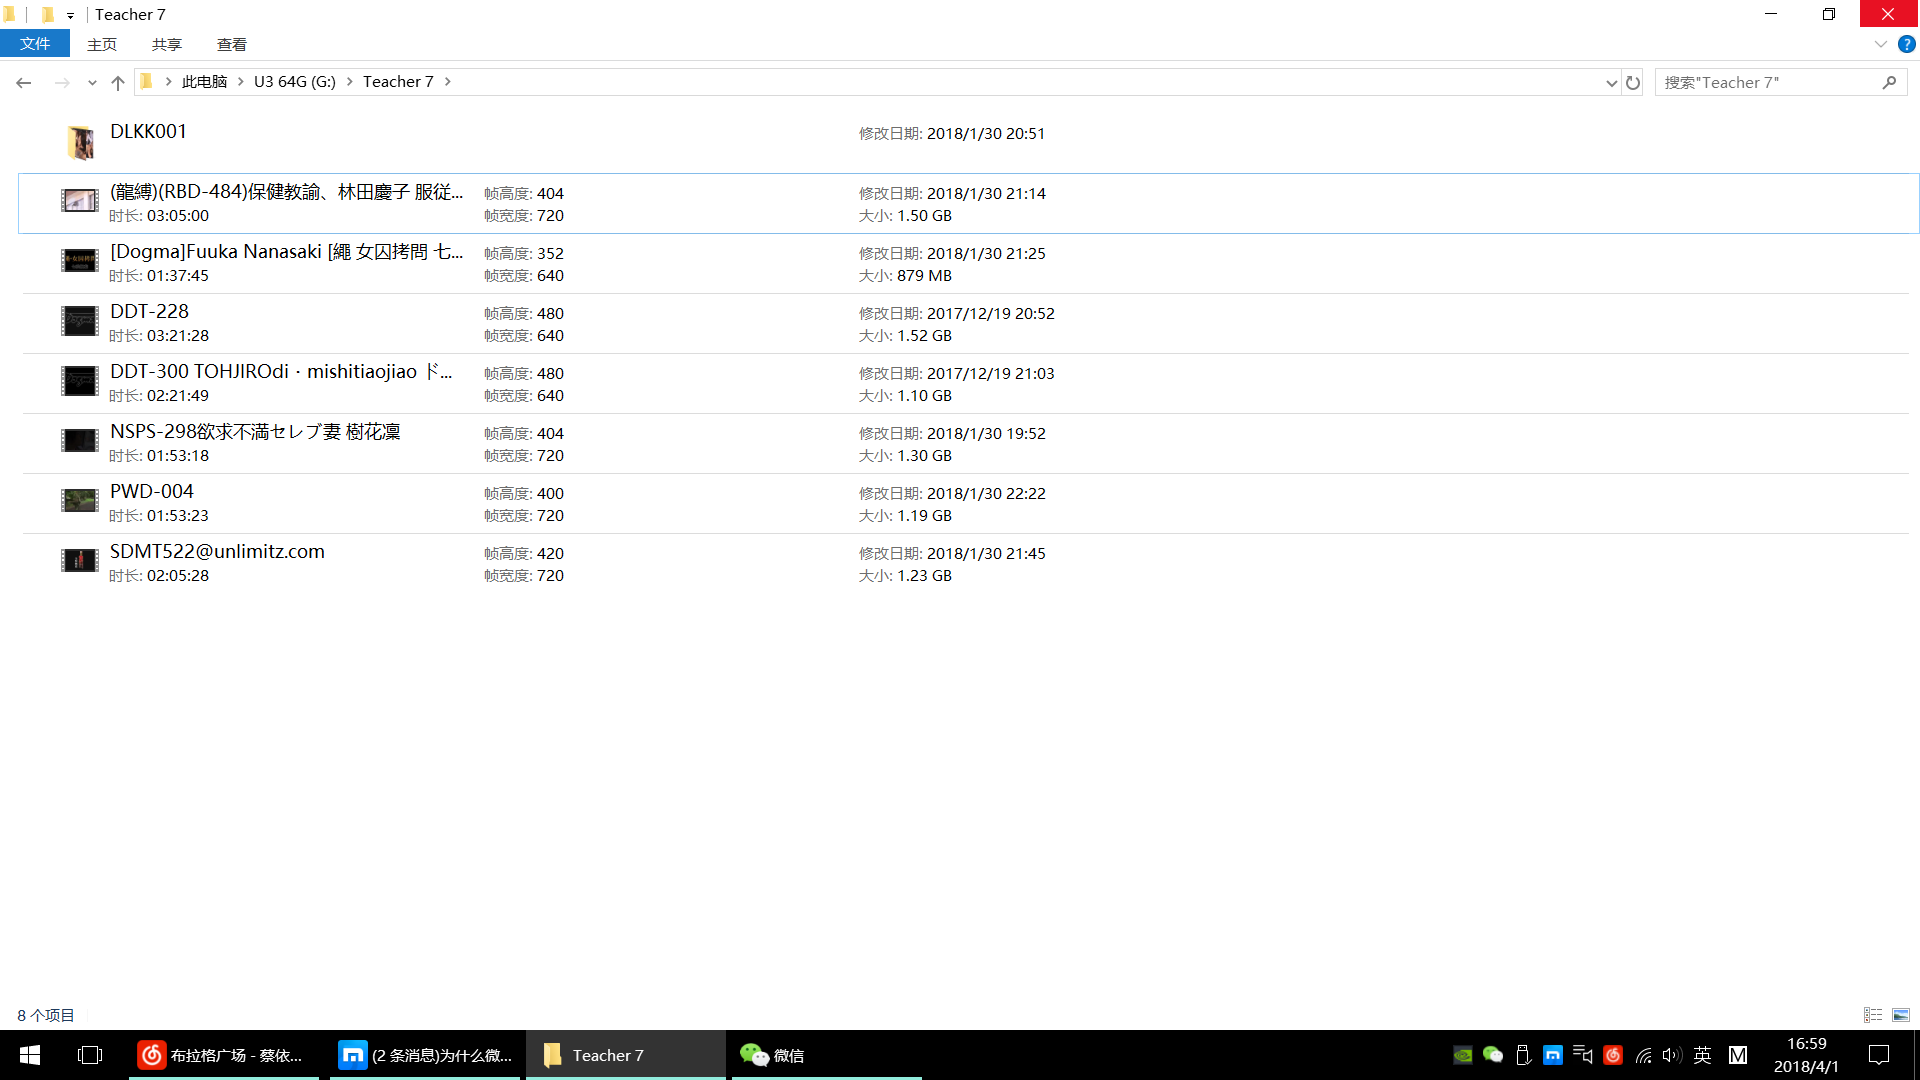Open the volume speaker tray icon

click(1672, 1055)
